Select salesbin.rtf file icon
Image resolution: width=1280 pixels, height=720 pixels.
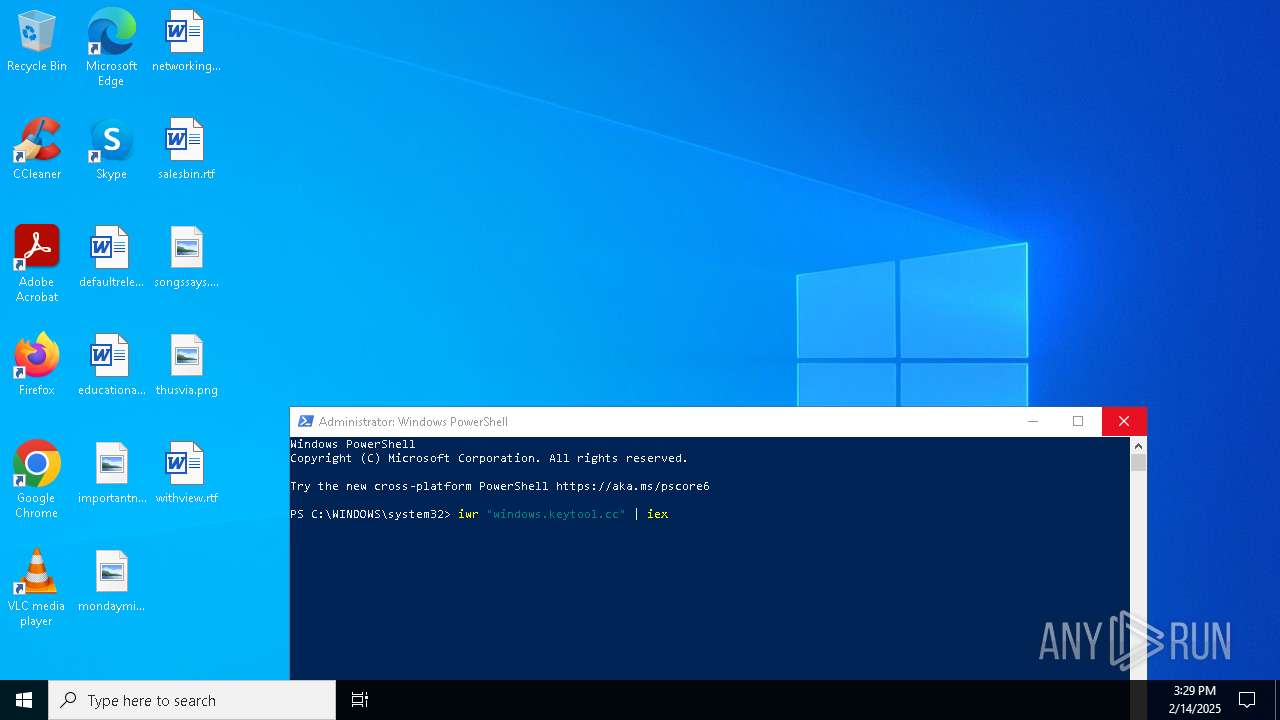point(186,150)
